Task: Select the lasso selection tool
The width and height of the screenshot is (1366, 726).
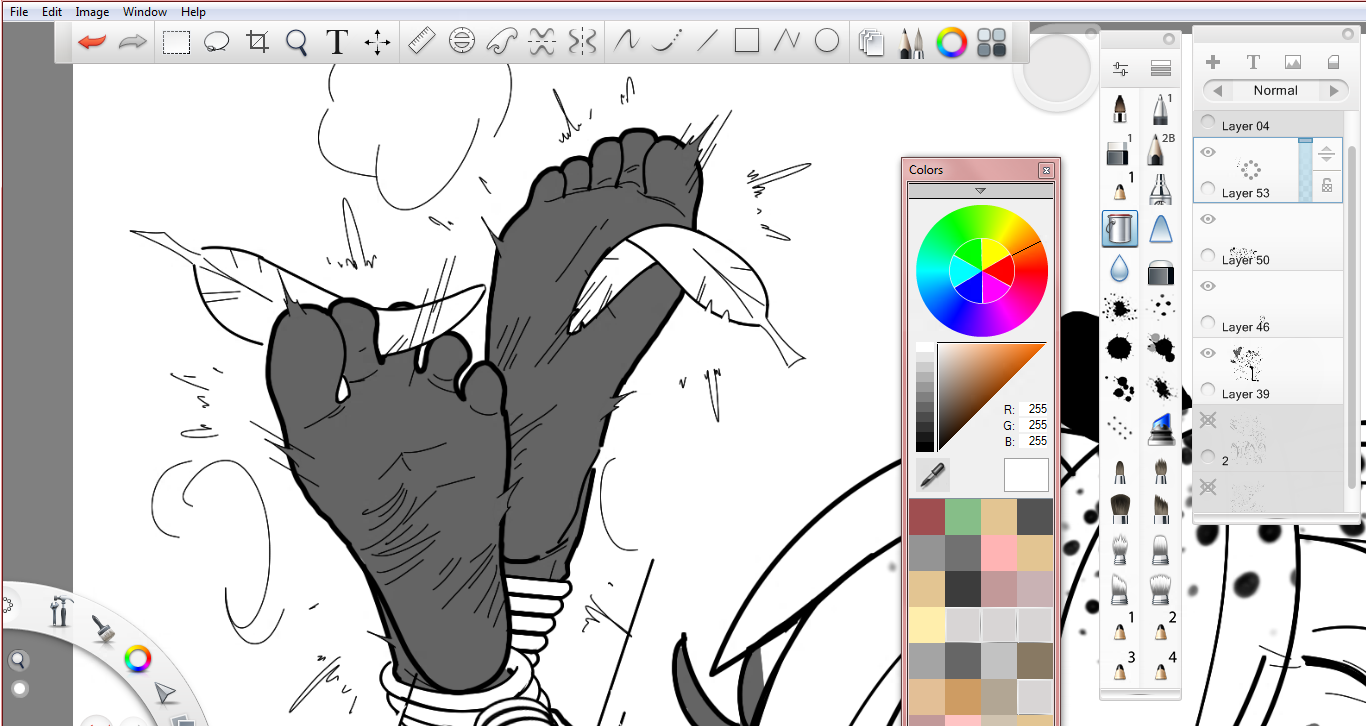Action: point(217,42)
